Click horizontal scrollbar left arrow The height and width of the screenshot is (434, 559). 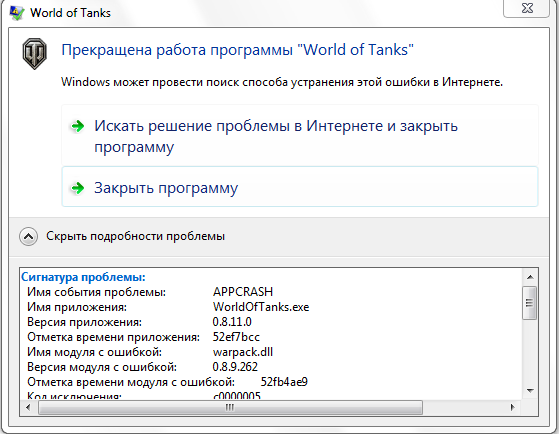pyautogui.click(x=29, y=407)
